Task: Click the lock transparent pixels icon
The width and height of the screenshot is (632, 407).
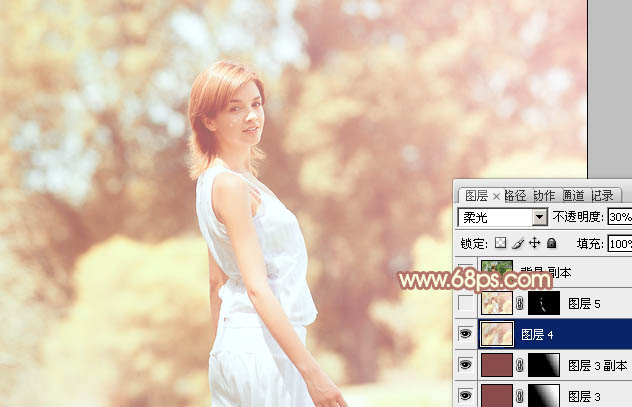Action: (501, 243)
